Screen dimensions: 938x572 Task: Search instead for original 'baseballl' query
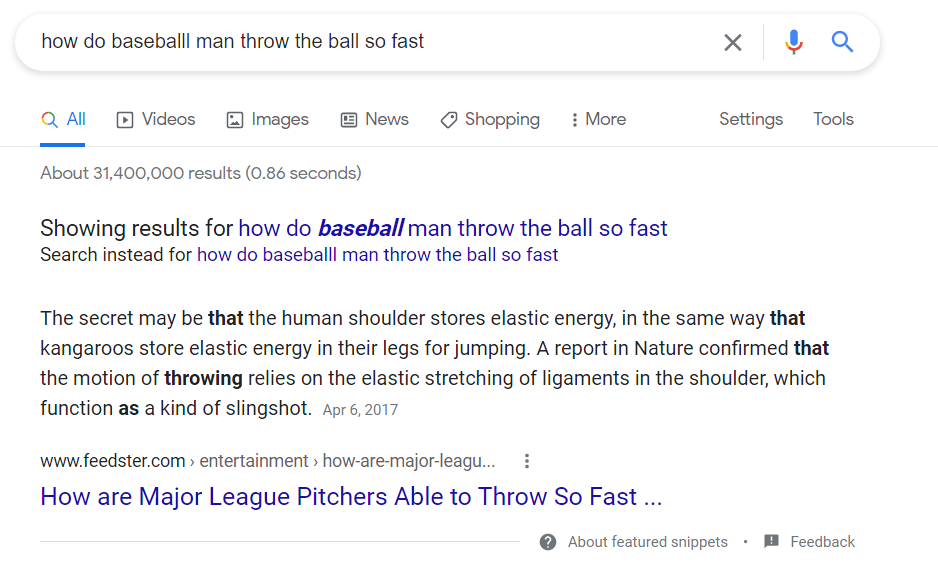(x=377, y=255)
